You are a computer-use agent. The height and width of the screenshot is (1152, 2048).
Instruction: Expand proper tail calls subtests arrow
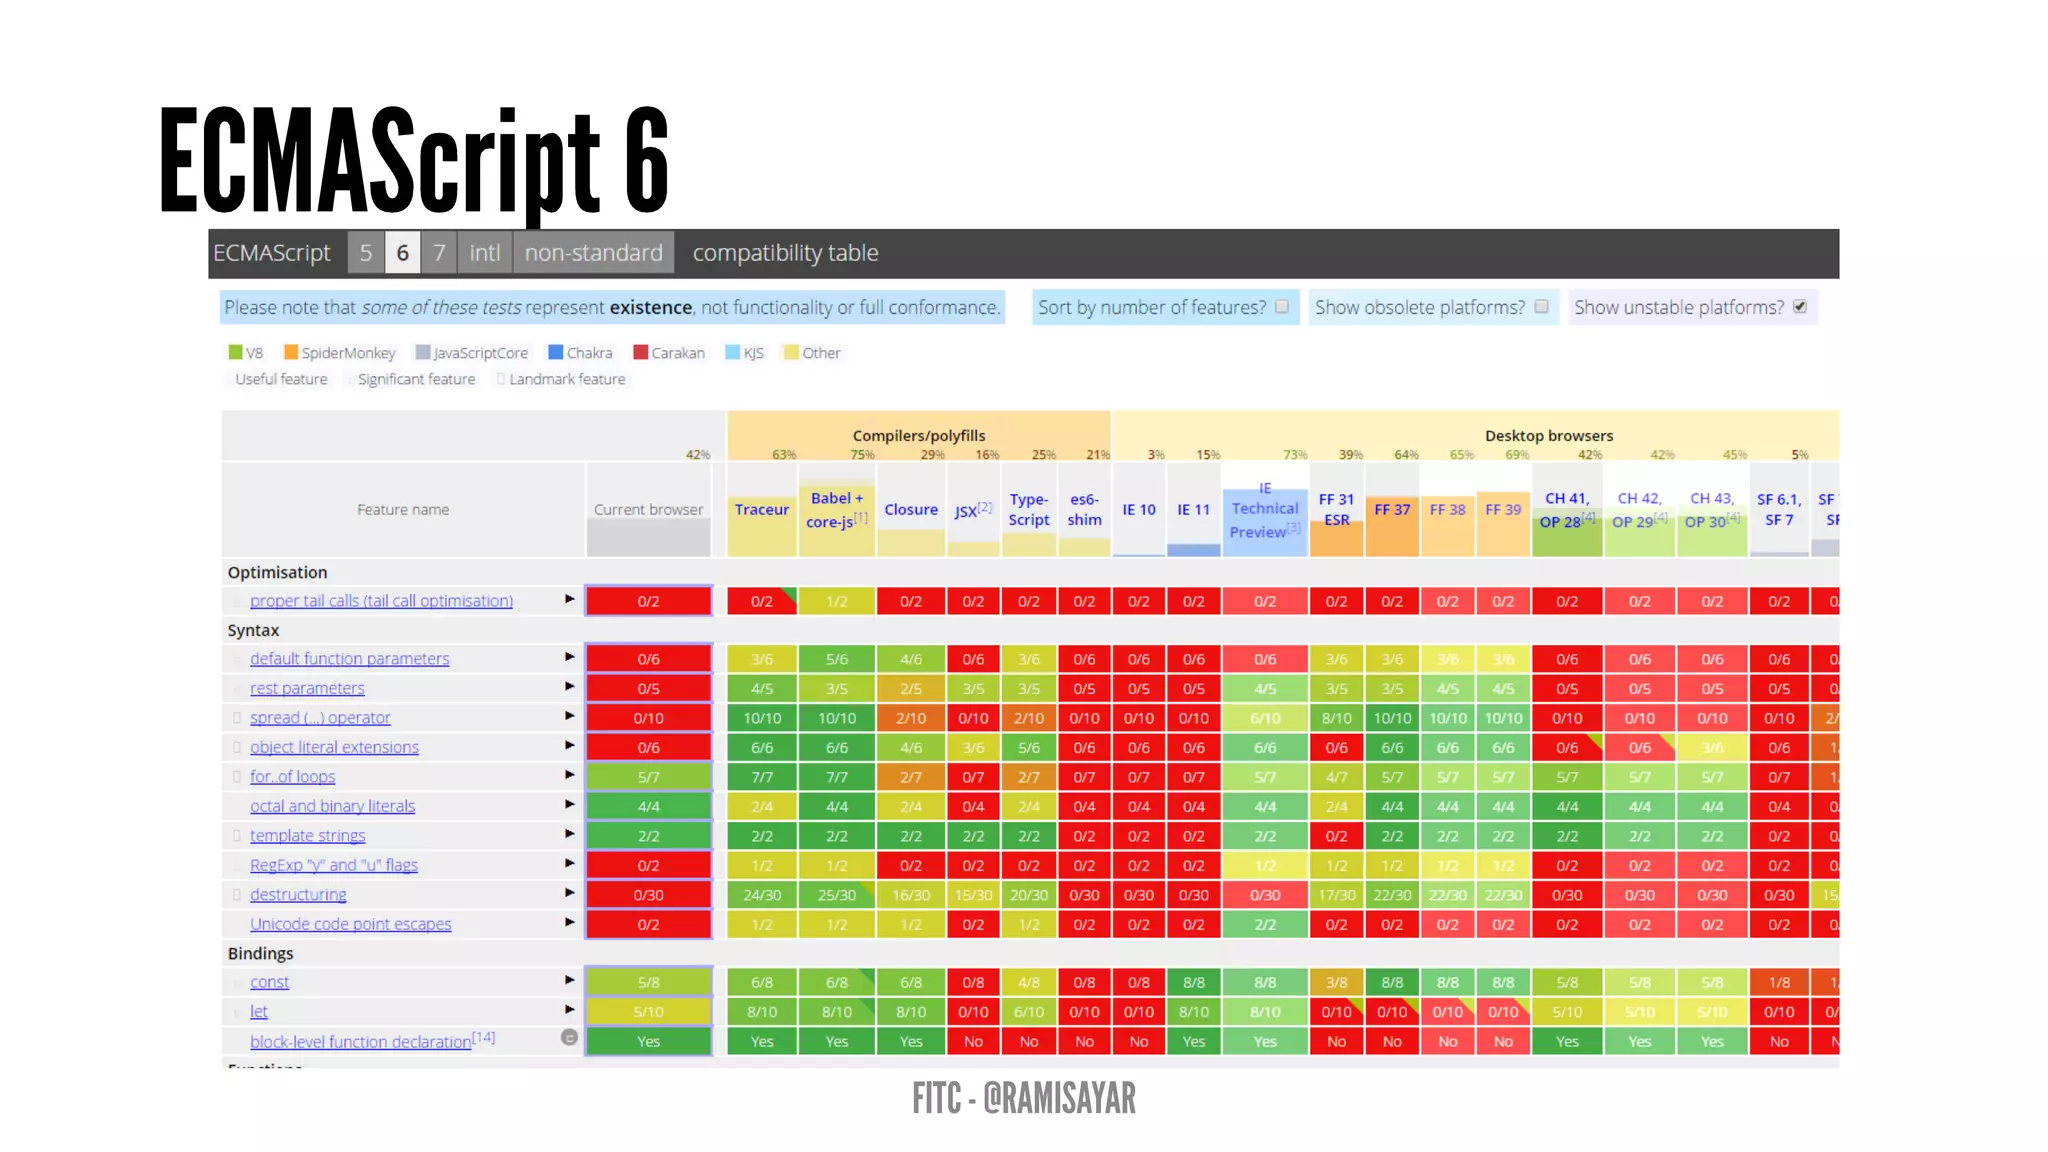click(x=569, y=599)
